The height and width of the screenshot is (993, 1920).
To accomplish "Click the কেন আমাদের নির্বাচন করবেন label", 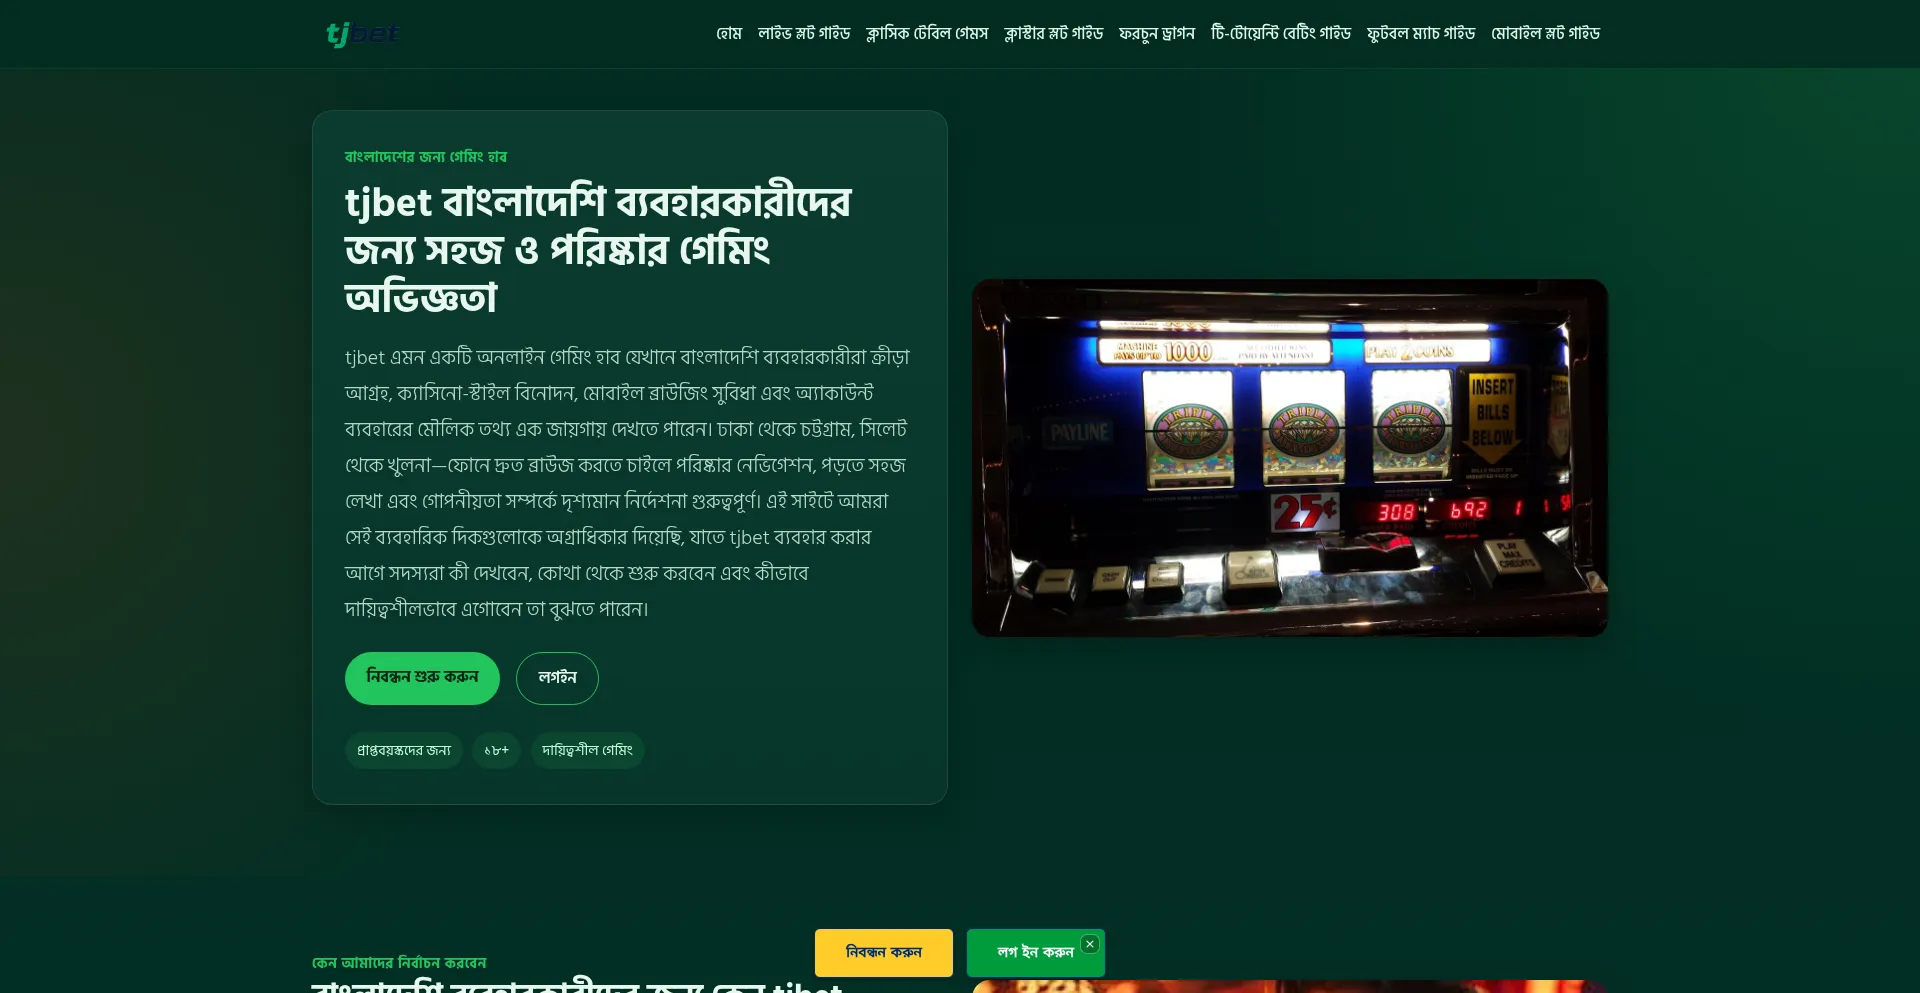I will click(399, 963).
